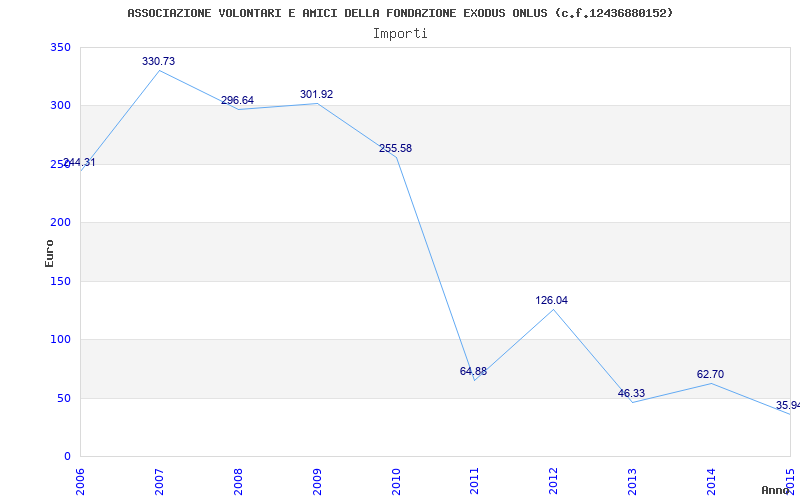This screenshot has height=500, width=800.
Task: Click the 2008 x-axis tick label
Action: click(238, 482)
